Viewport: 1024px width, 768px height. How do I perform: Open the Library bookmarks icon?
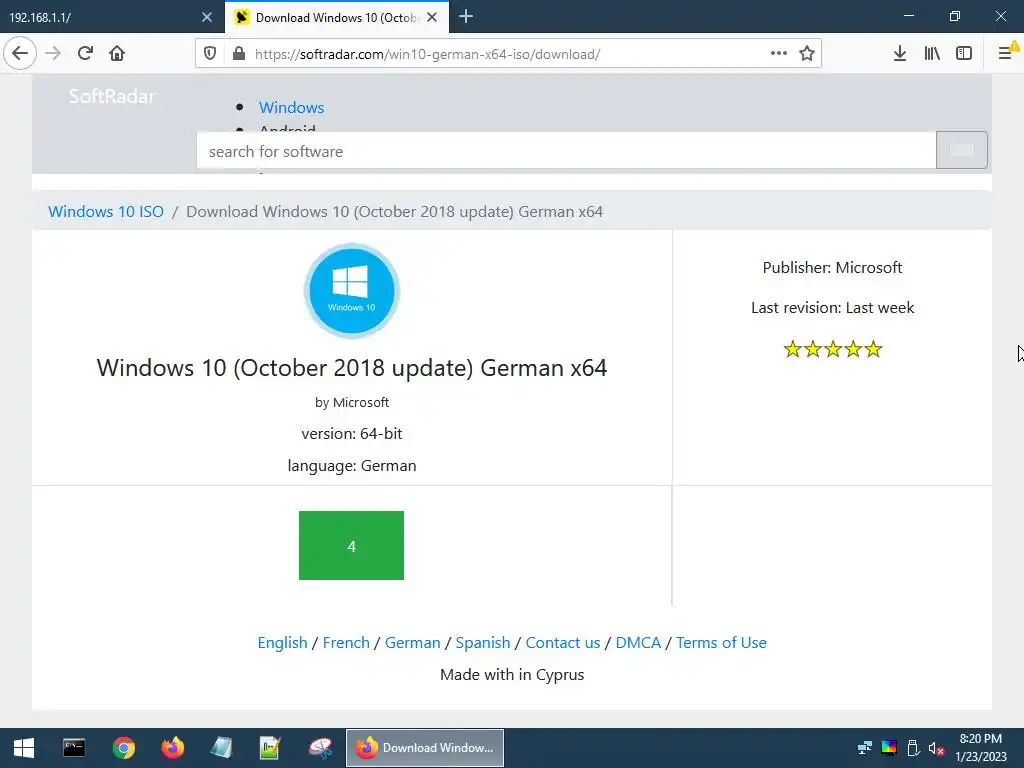(932, 54)
